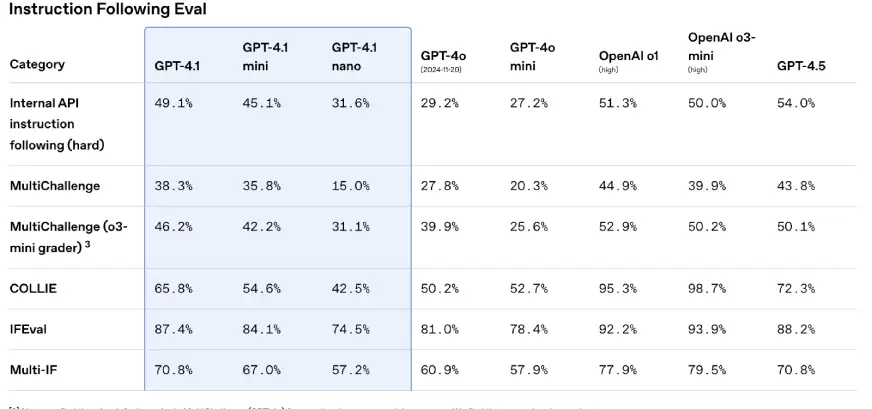Click the 54.0% GPT-4.5 Internal API score
872x409 pixels.
[x=796, y=103]
